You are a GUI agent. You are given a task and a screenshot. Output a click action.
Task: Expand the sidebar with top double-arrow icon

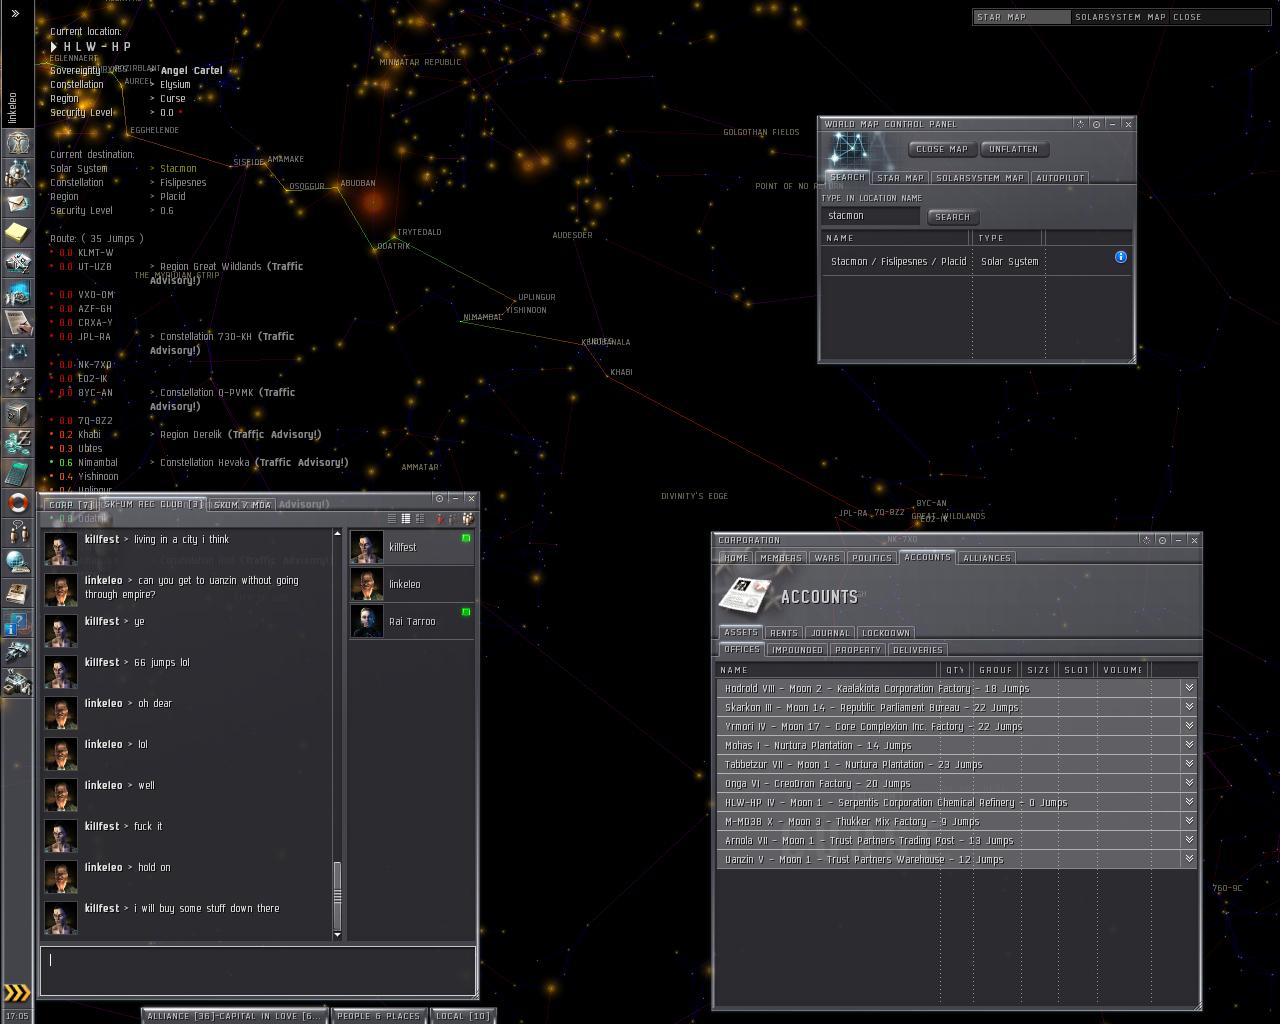pos(15,13)
